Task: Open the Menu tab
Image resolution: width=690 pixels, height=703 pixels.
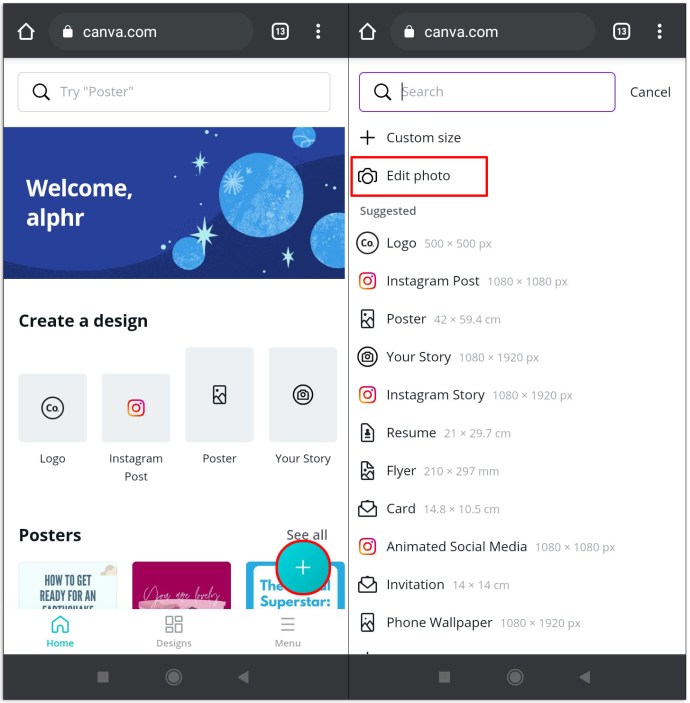Action: [287, 631]
